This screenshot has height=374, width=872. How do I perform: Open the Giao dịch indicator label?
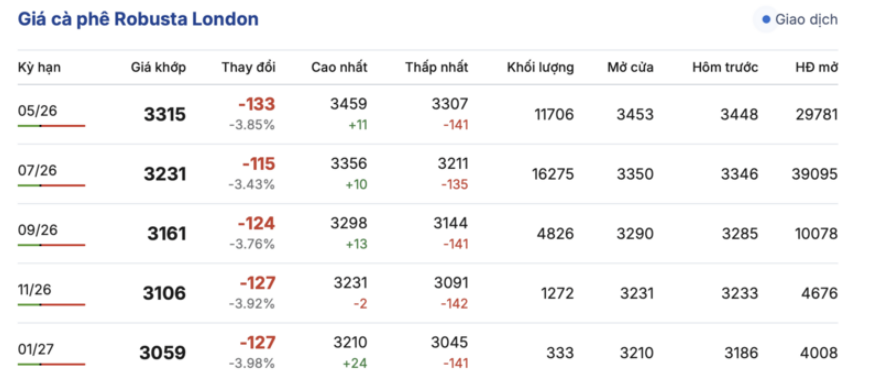tap(806, 20)
